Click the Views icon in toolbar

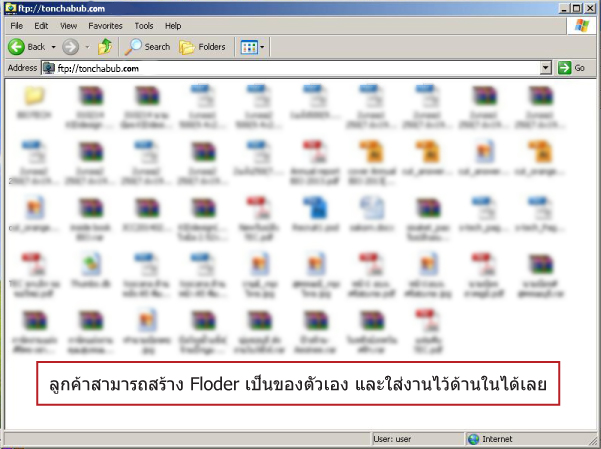tap(247, 47)
